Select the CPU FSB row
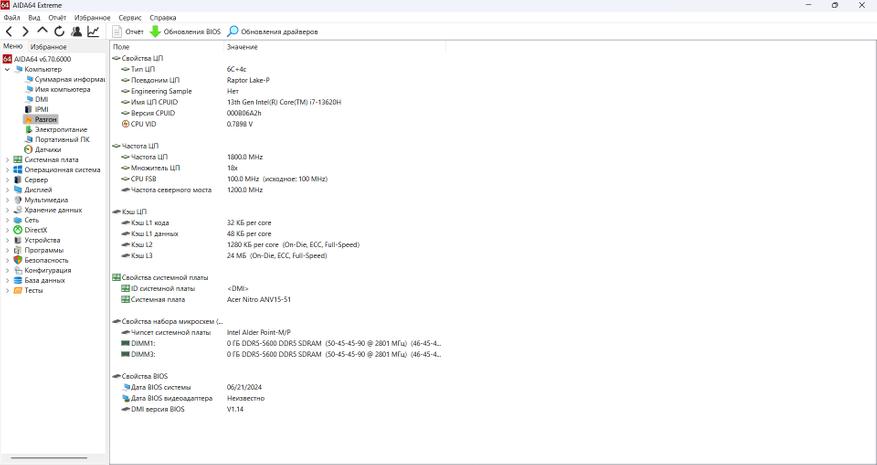The image size is (877, 465). pos(278,179)
